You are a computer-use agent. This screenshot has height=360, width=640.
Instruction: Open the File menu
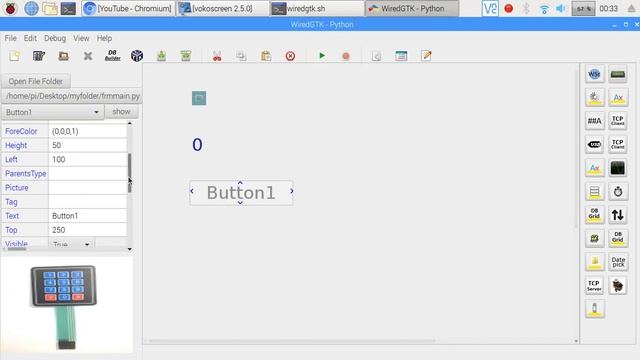tap(11, 38)
